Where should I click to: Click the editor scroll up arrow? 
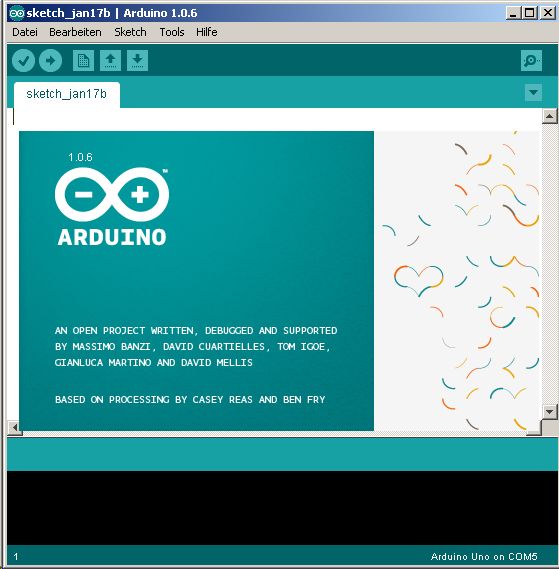click(550, 116)
